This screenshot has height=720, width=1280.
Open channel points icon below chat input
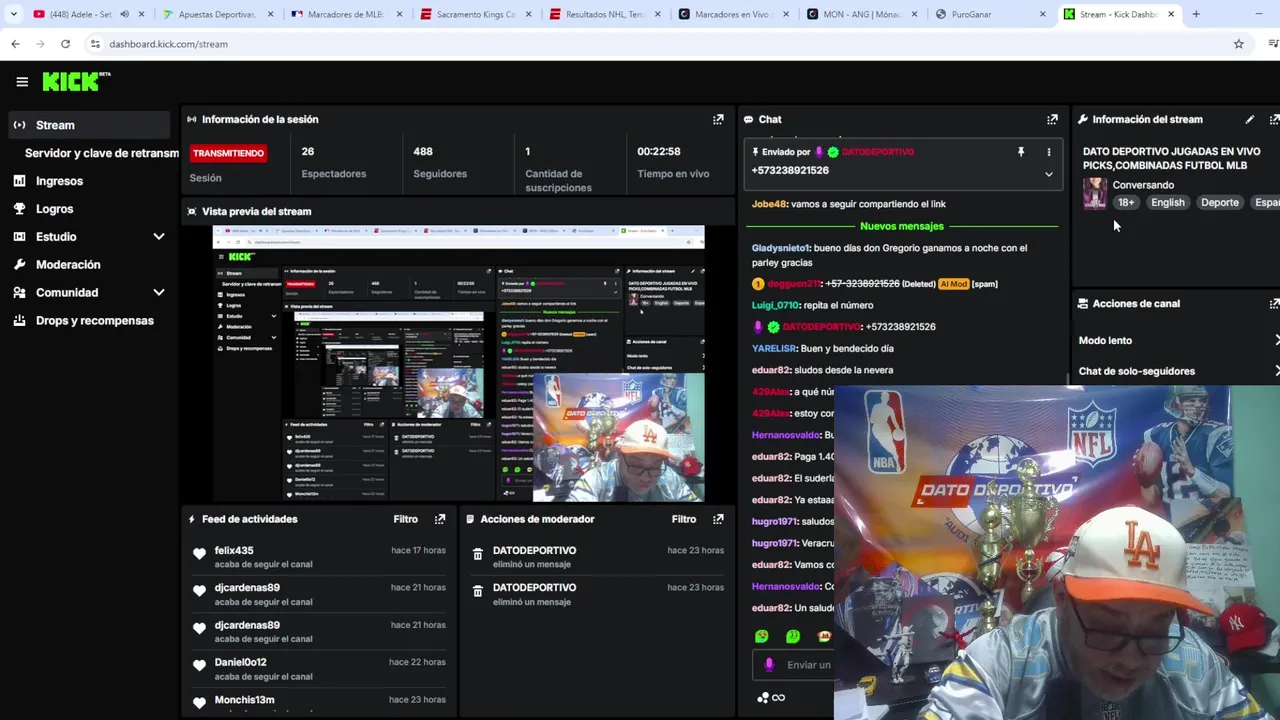click(x=764, y=697)
